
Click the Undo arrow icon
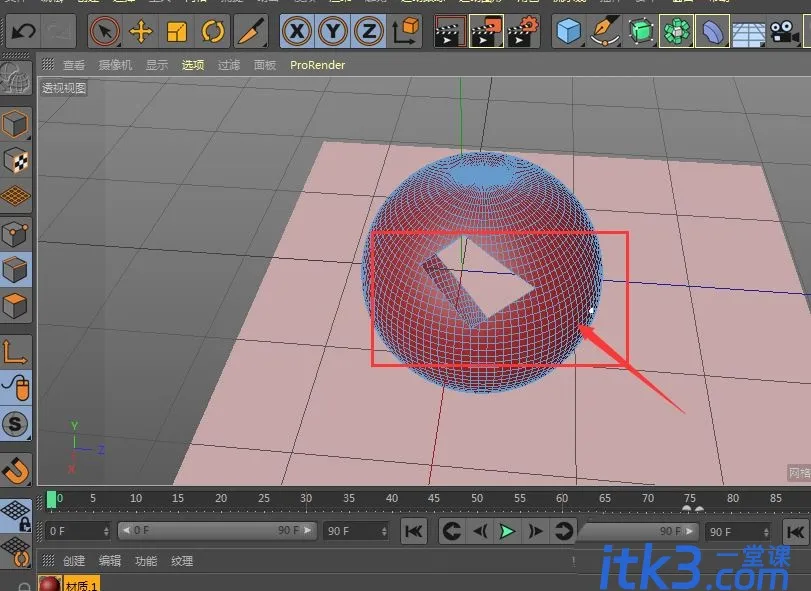click(23, 32)
